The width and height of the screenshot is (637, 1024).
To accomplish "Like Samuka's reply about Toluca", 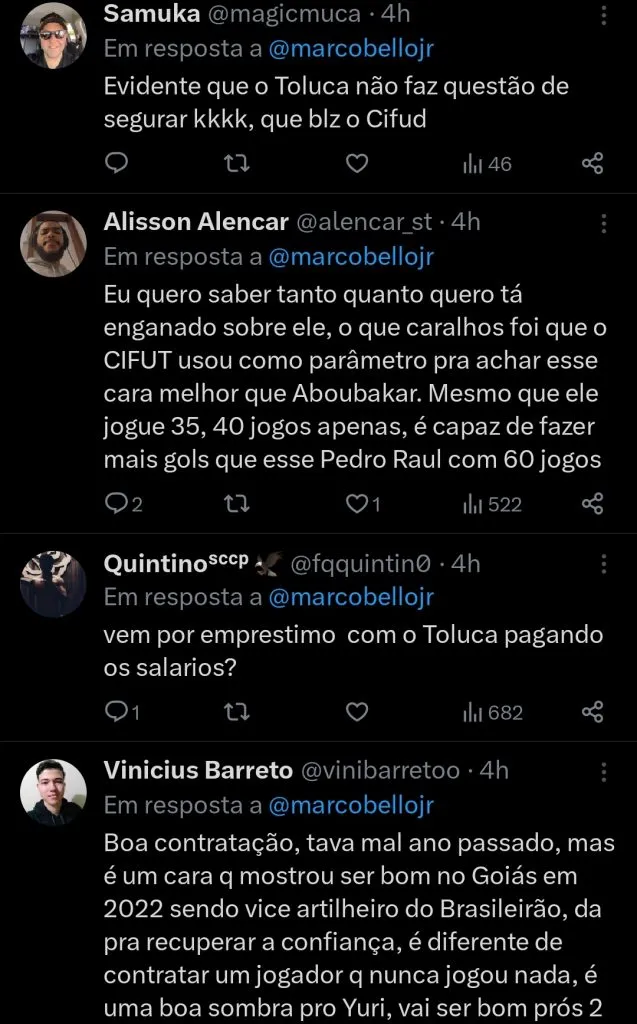I will click(x=356, y=163).
